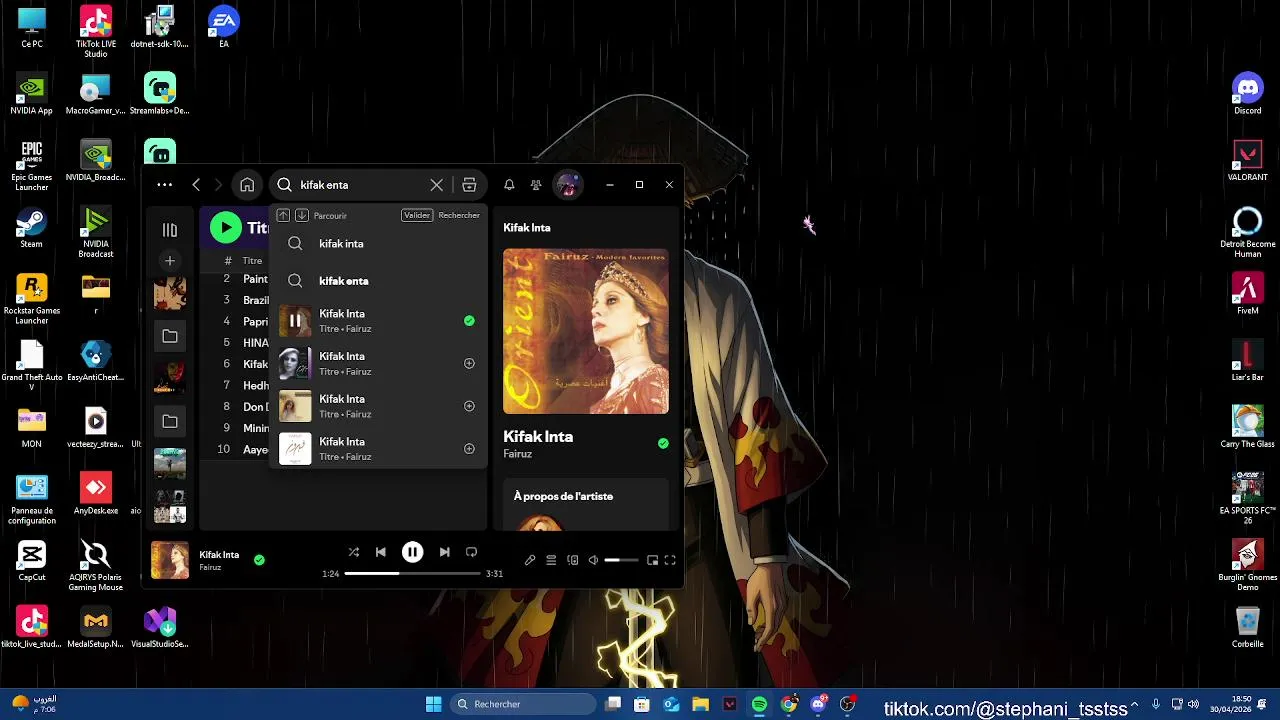Screen dimensions: 1280x720
Task: Toggle the liked checkmark in the player bar
Action: 259,560
